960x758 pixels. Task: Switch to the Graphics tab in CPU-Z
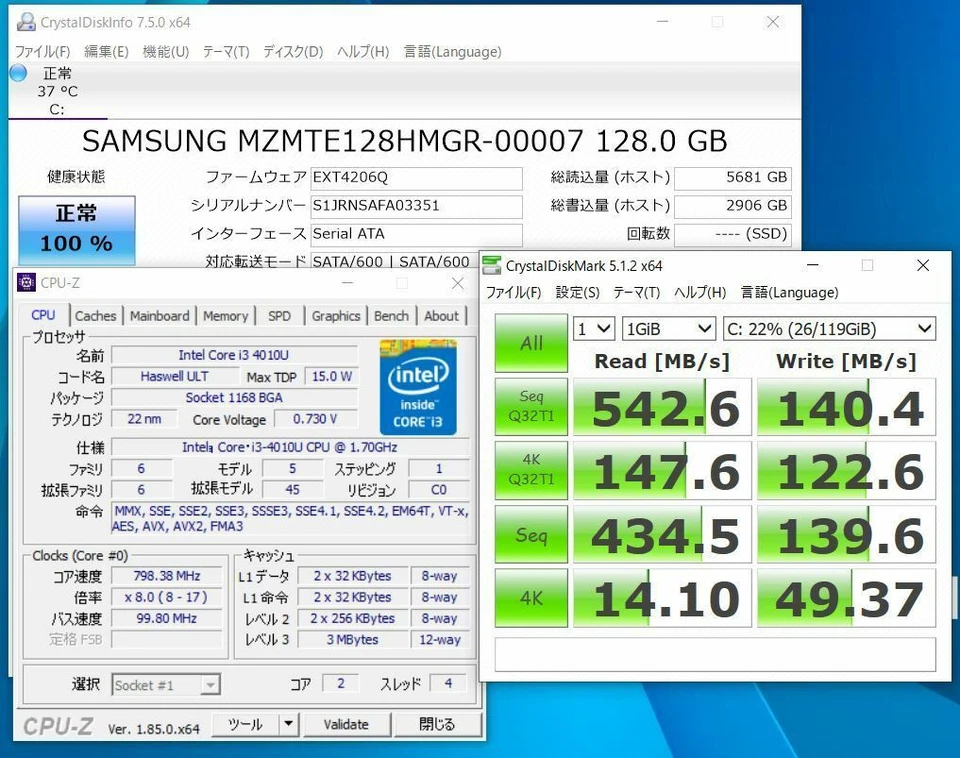coord(336,316)
